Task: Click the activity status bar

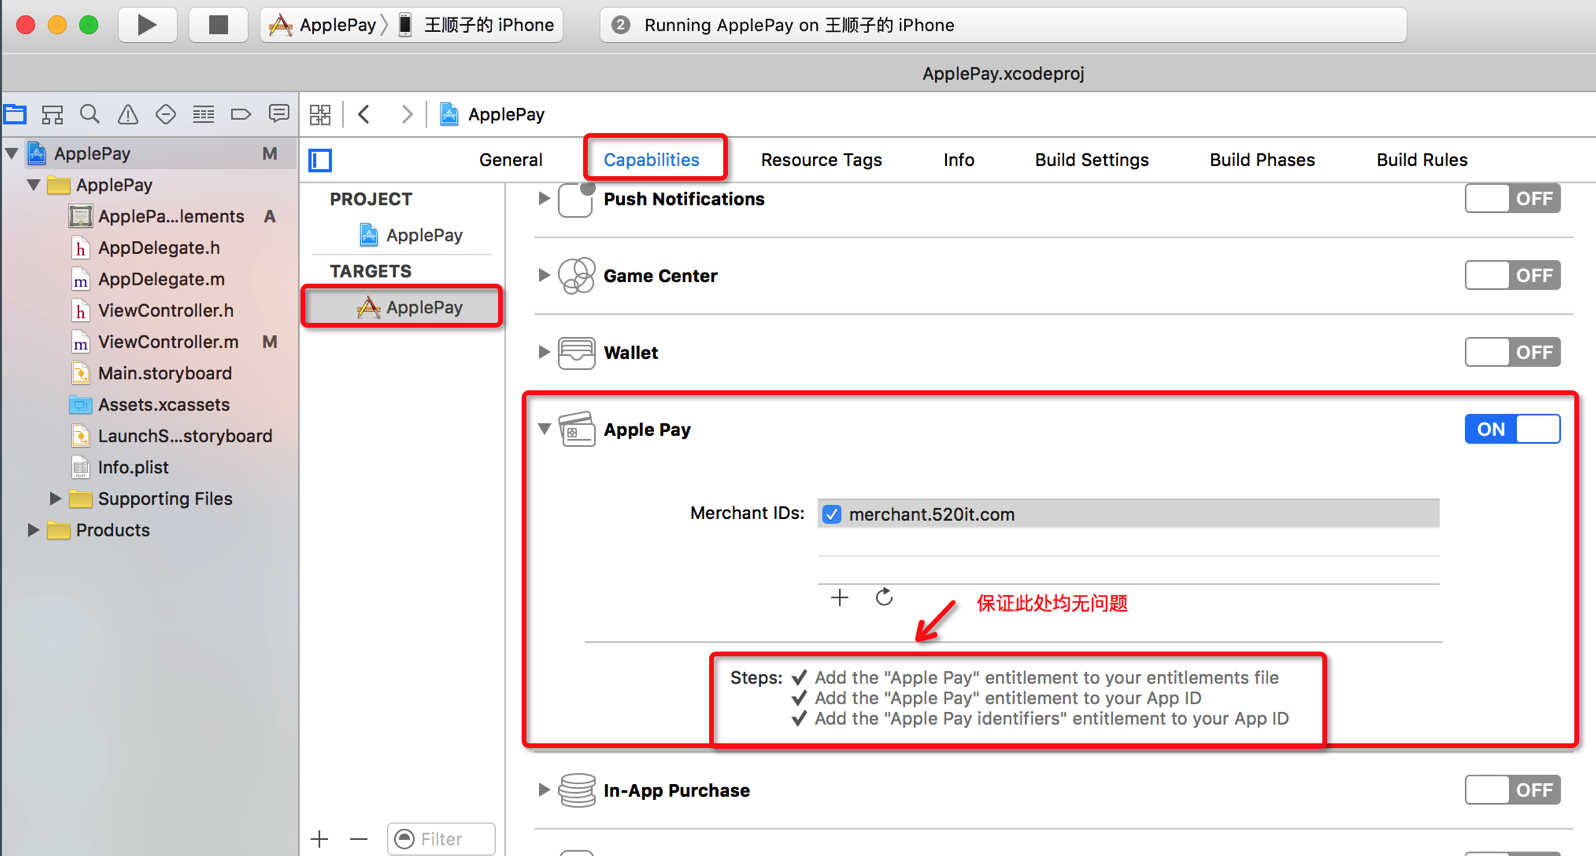Action: (1003, 25)
